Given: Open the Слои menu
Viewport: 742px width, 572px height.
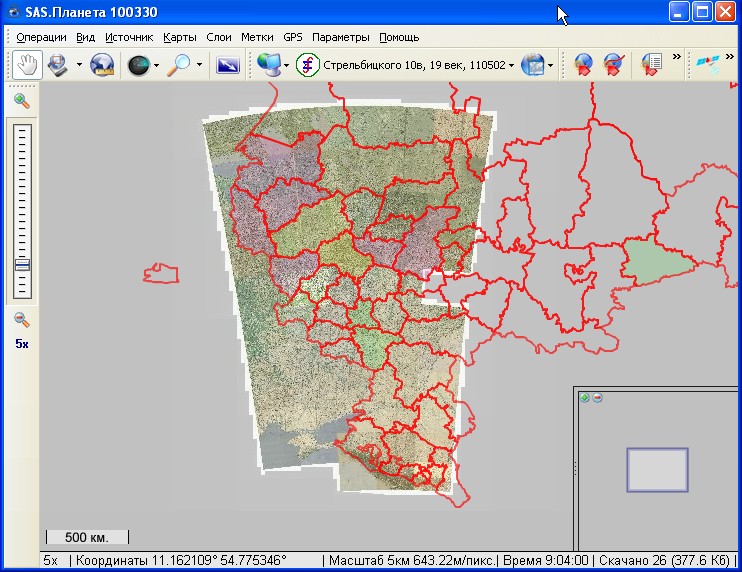Looking at the screenshot, I should [x=218, y=37].
